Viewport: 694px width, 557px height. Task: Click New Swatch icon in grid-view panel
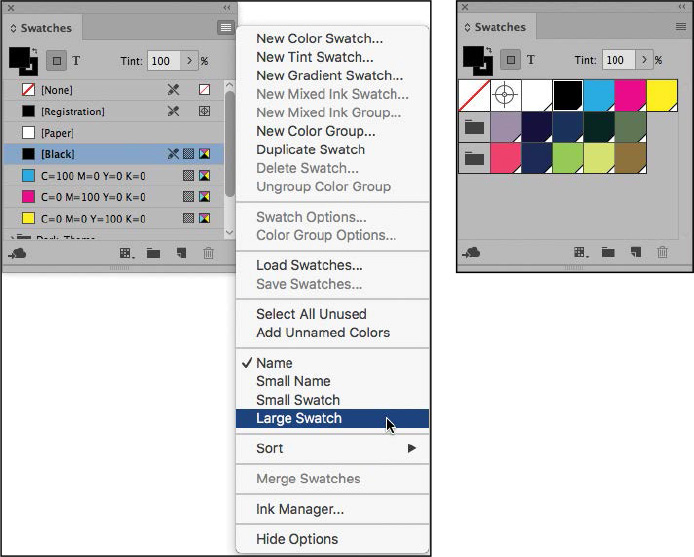click(x=635, y=253)
